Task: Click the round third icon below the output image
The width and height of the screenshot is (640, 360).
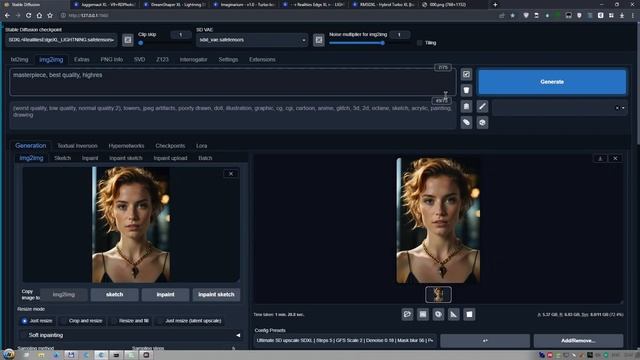Action: 438,314
